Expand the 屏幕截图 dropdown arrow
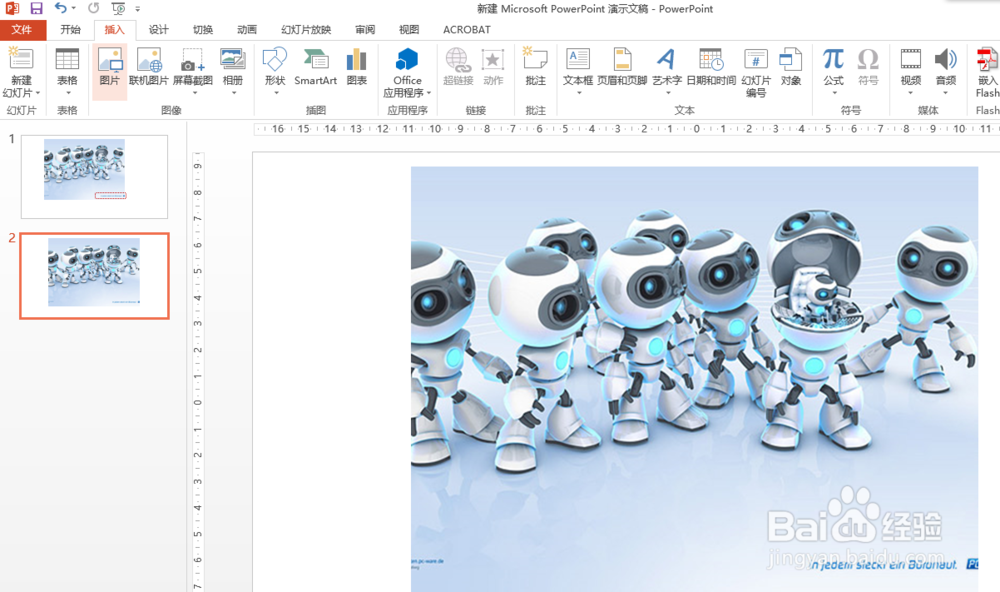The width and height of the screenshot is (1000, 592). [x=193, y=93]
